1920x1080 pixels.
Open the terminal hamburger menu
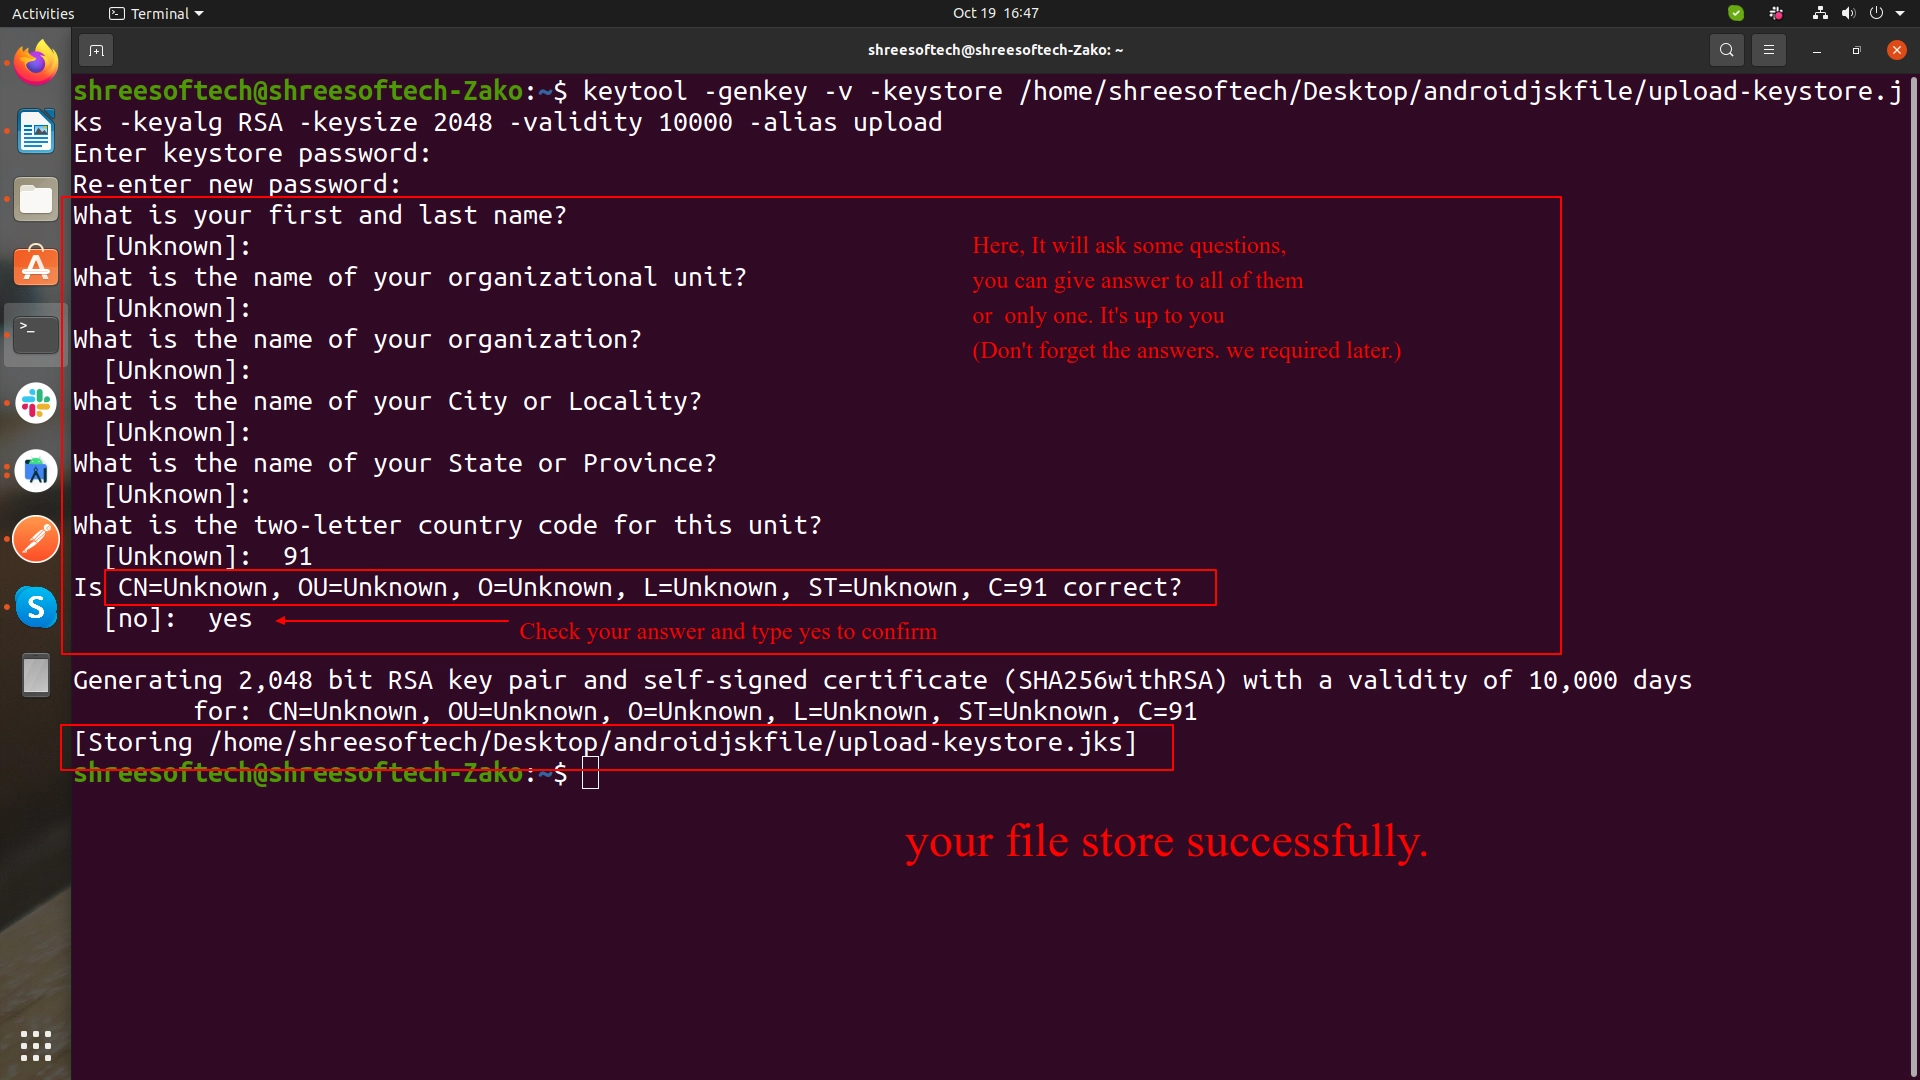(x=1768, y=50)
